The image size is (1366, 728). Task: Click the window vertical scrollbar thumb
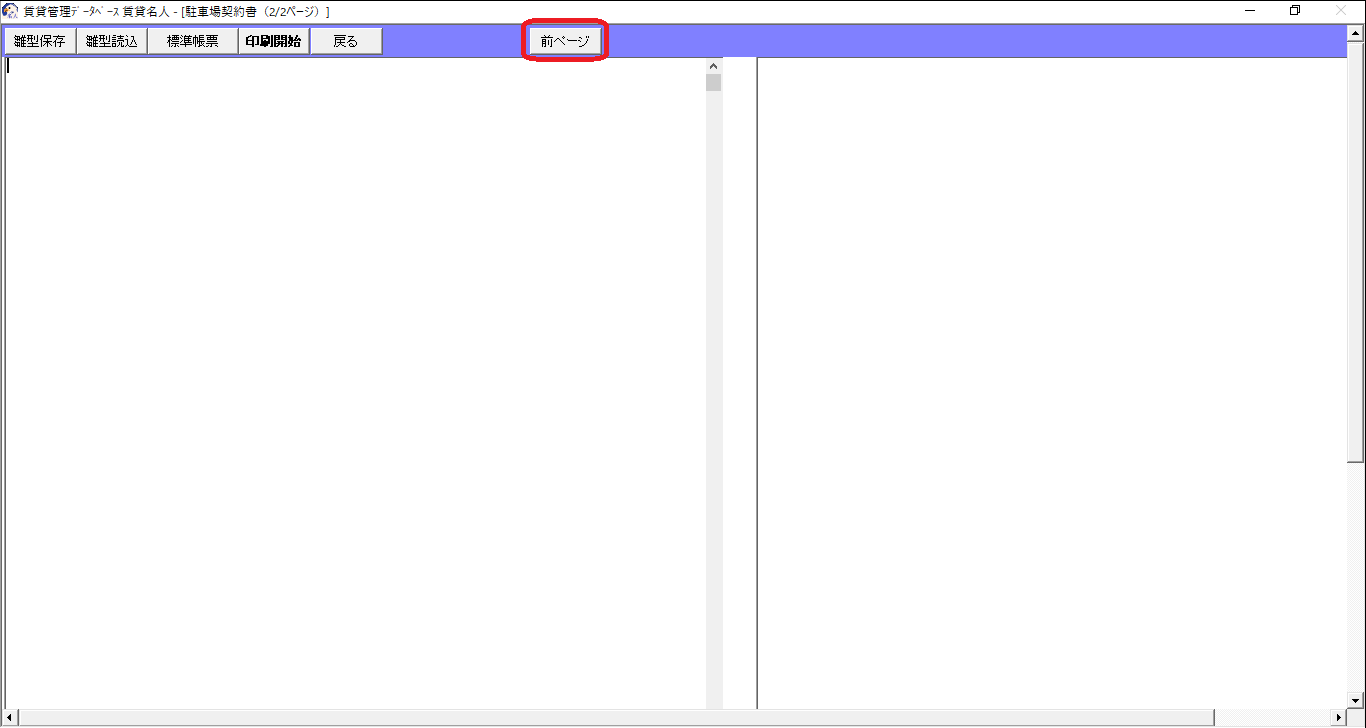pos(1356,250)
